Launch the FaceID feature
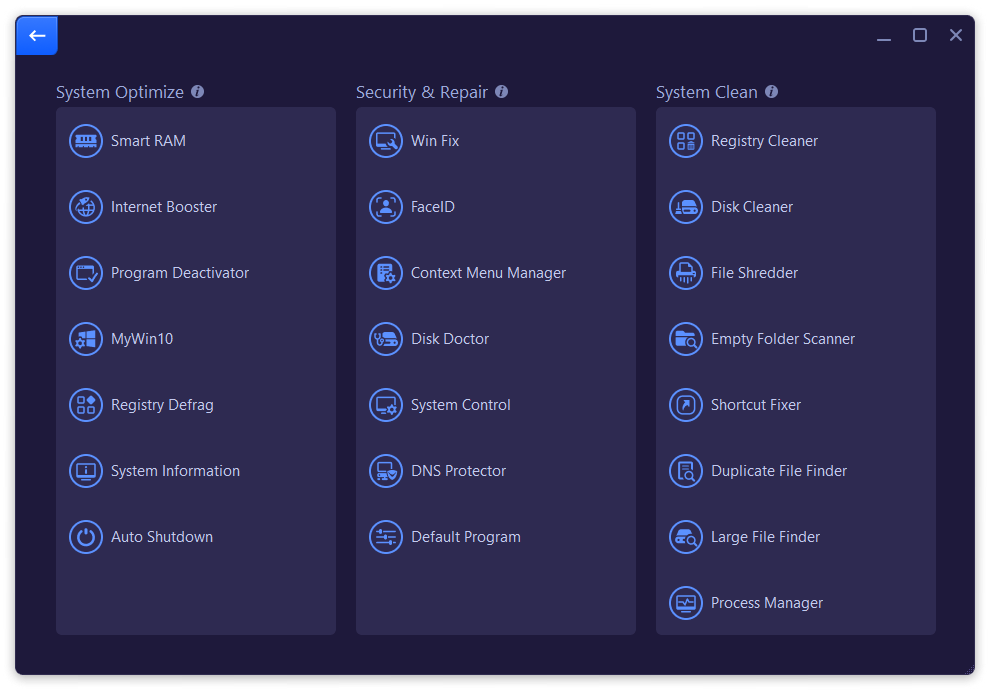This screenshot has width=990, height=690. point(434,207)
